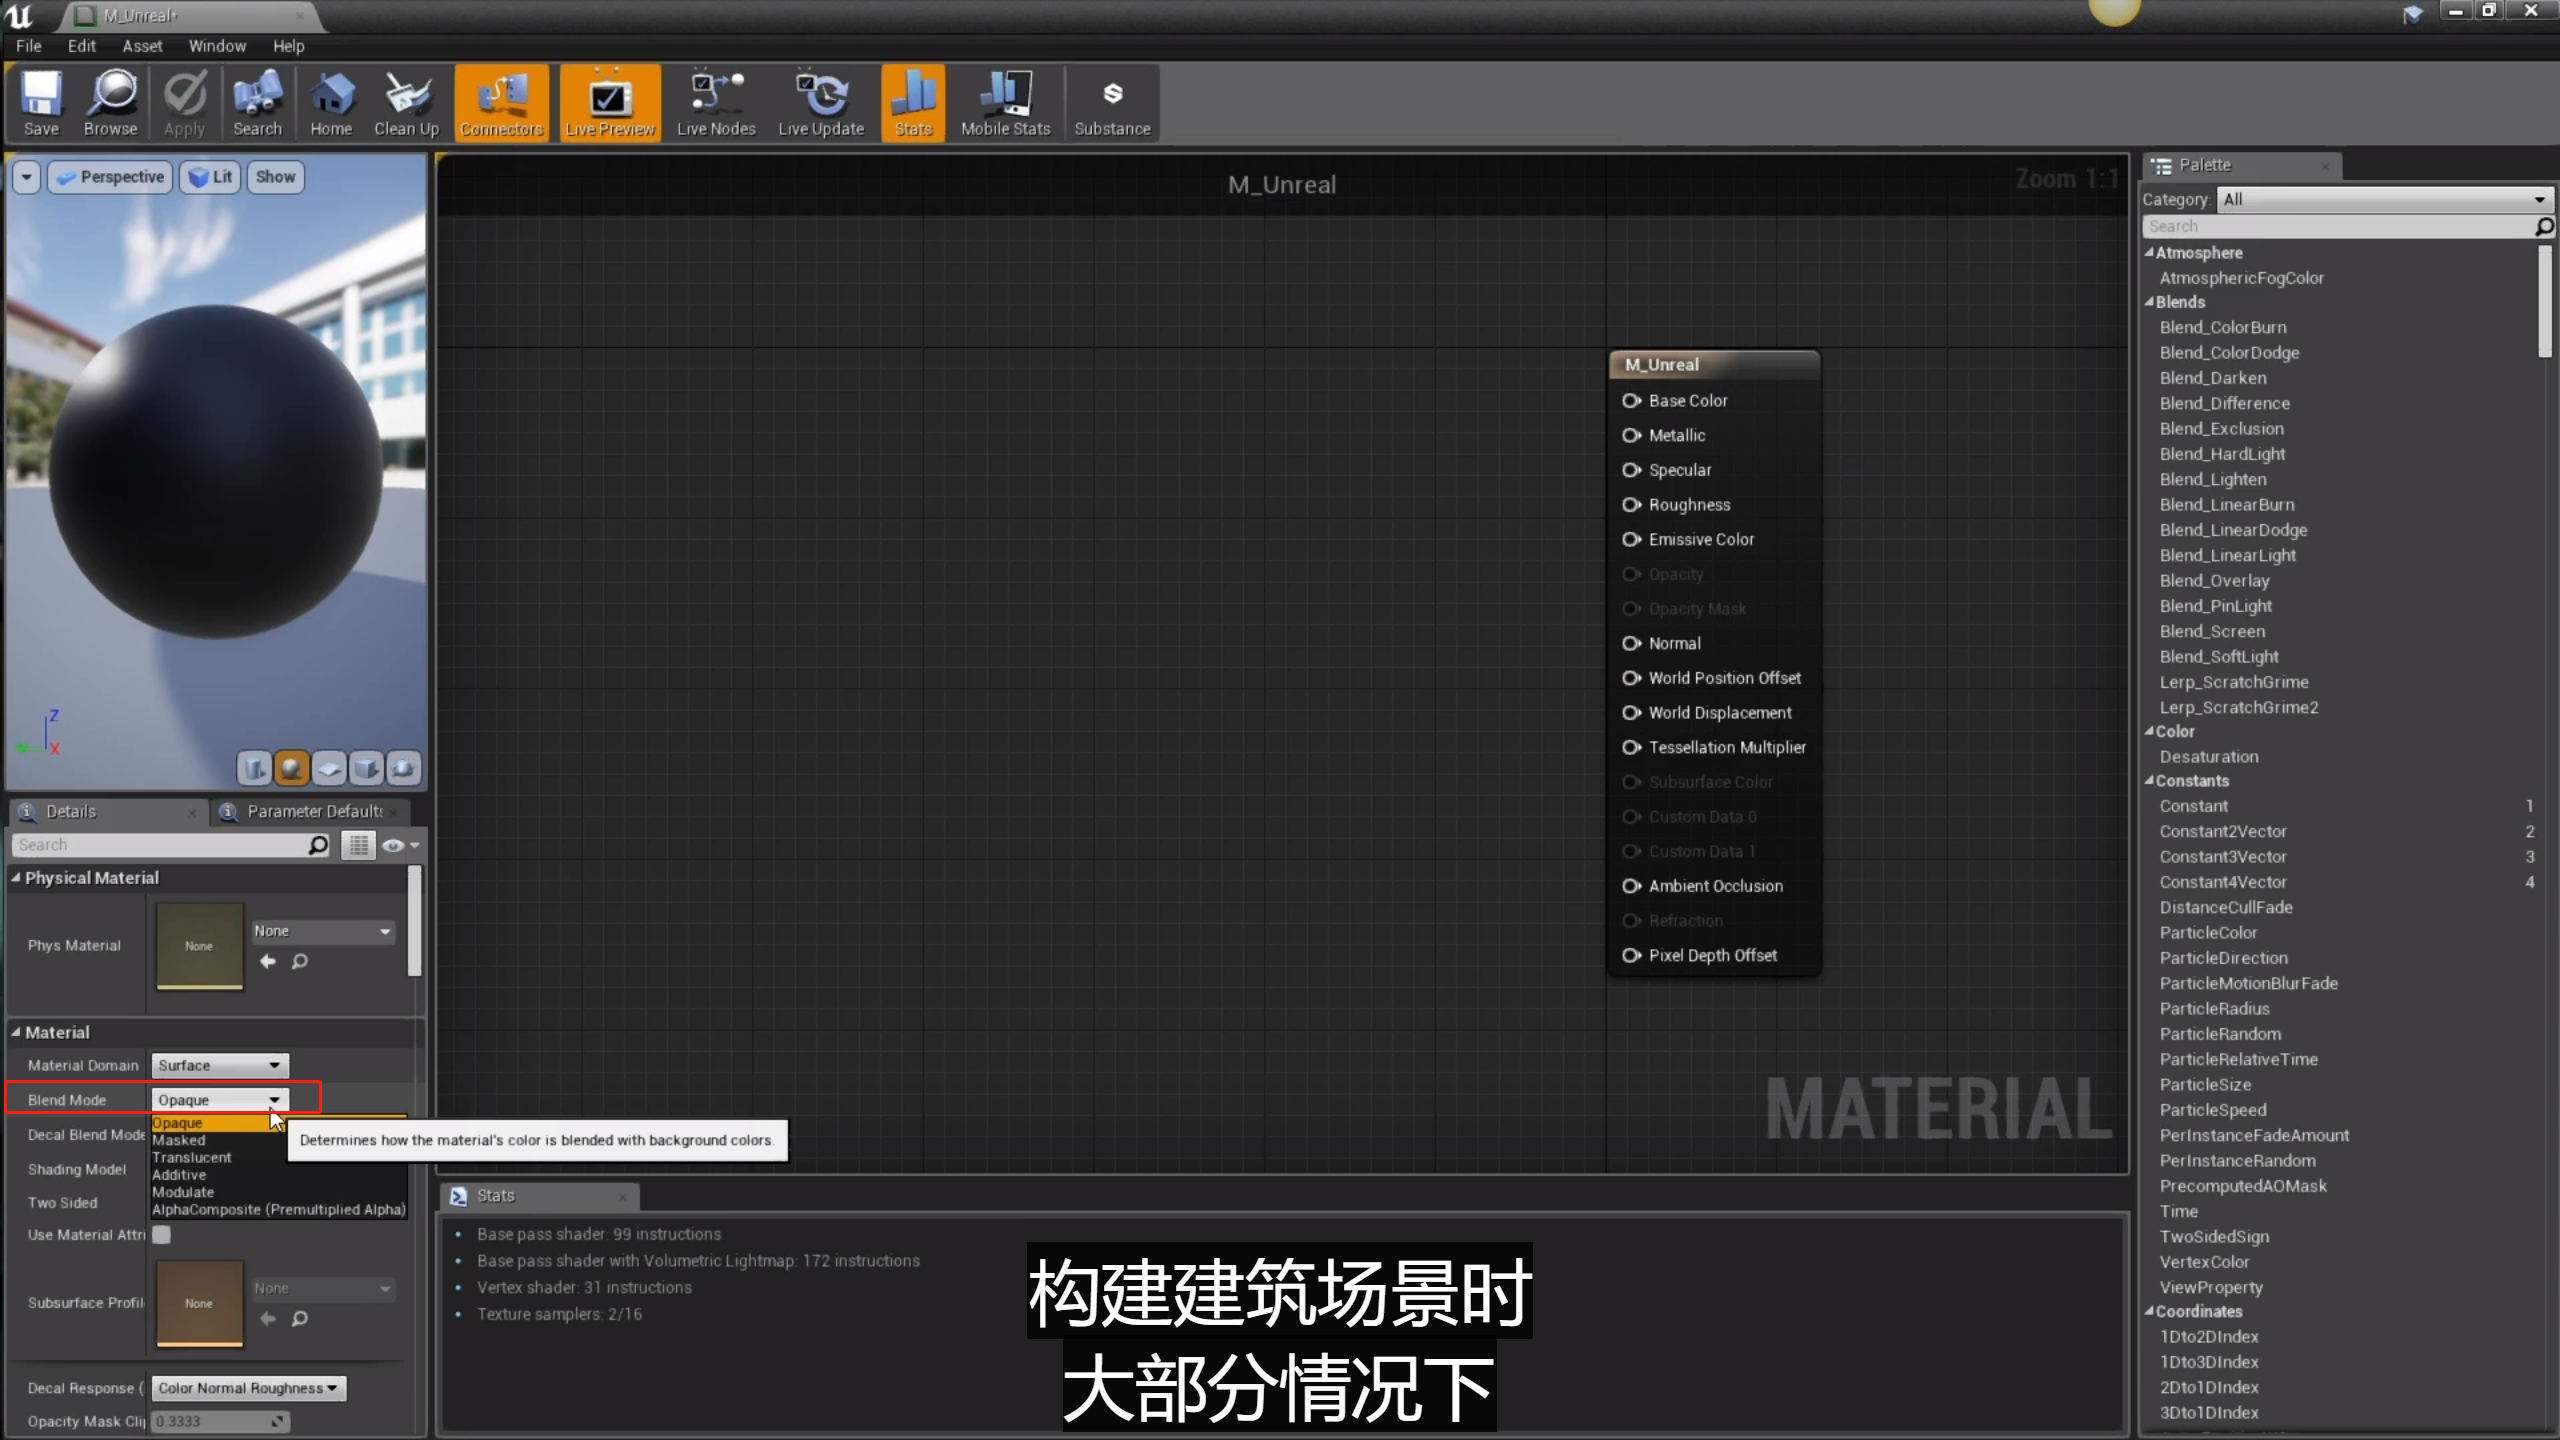
Task: Toggle Live Preview mode
Action: pyautogui.click(x=610, y=101)
